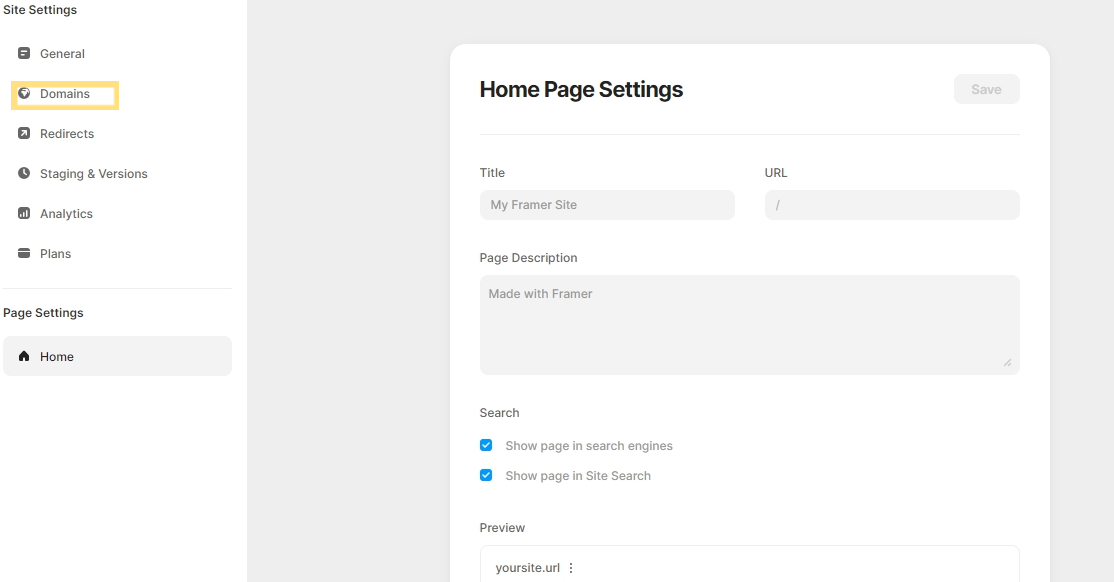The width and height of the screenshot is (1114, 582).
Task: Focus the URL input field
Action: click(892, 205)
